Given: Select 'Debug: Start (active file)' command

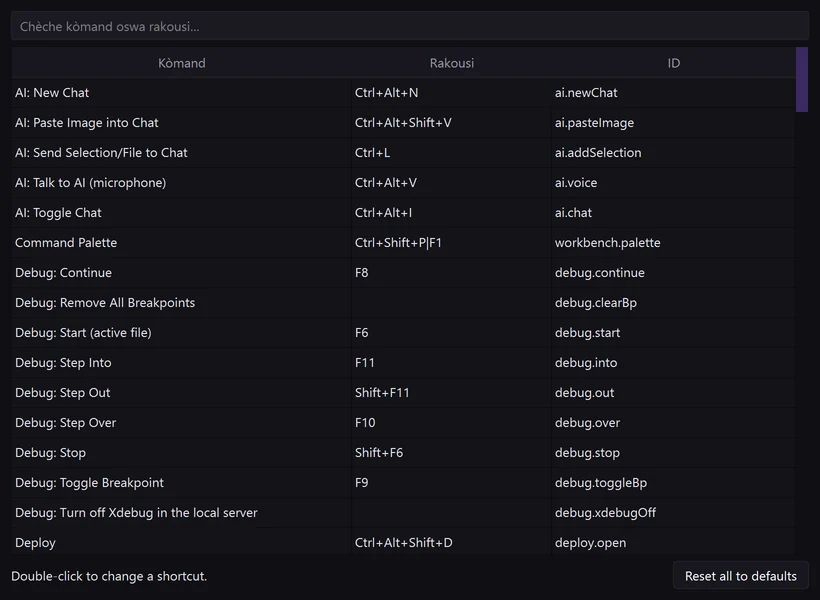Looking at the screenshot, I should 181,333.
